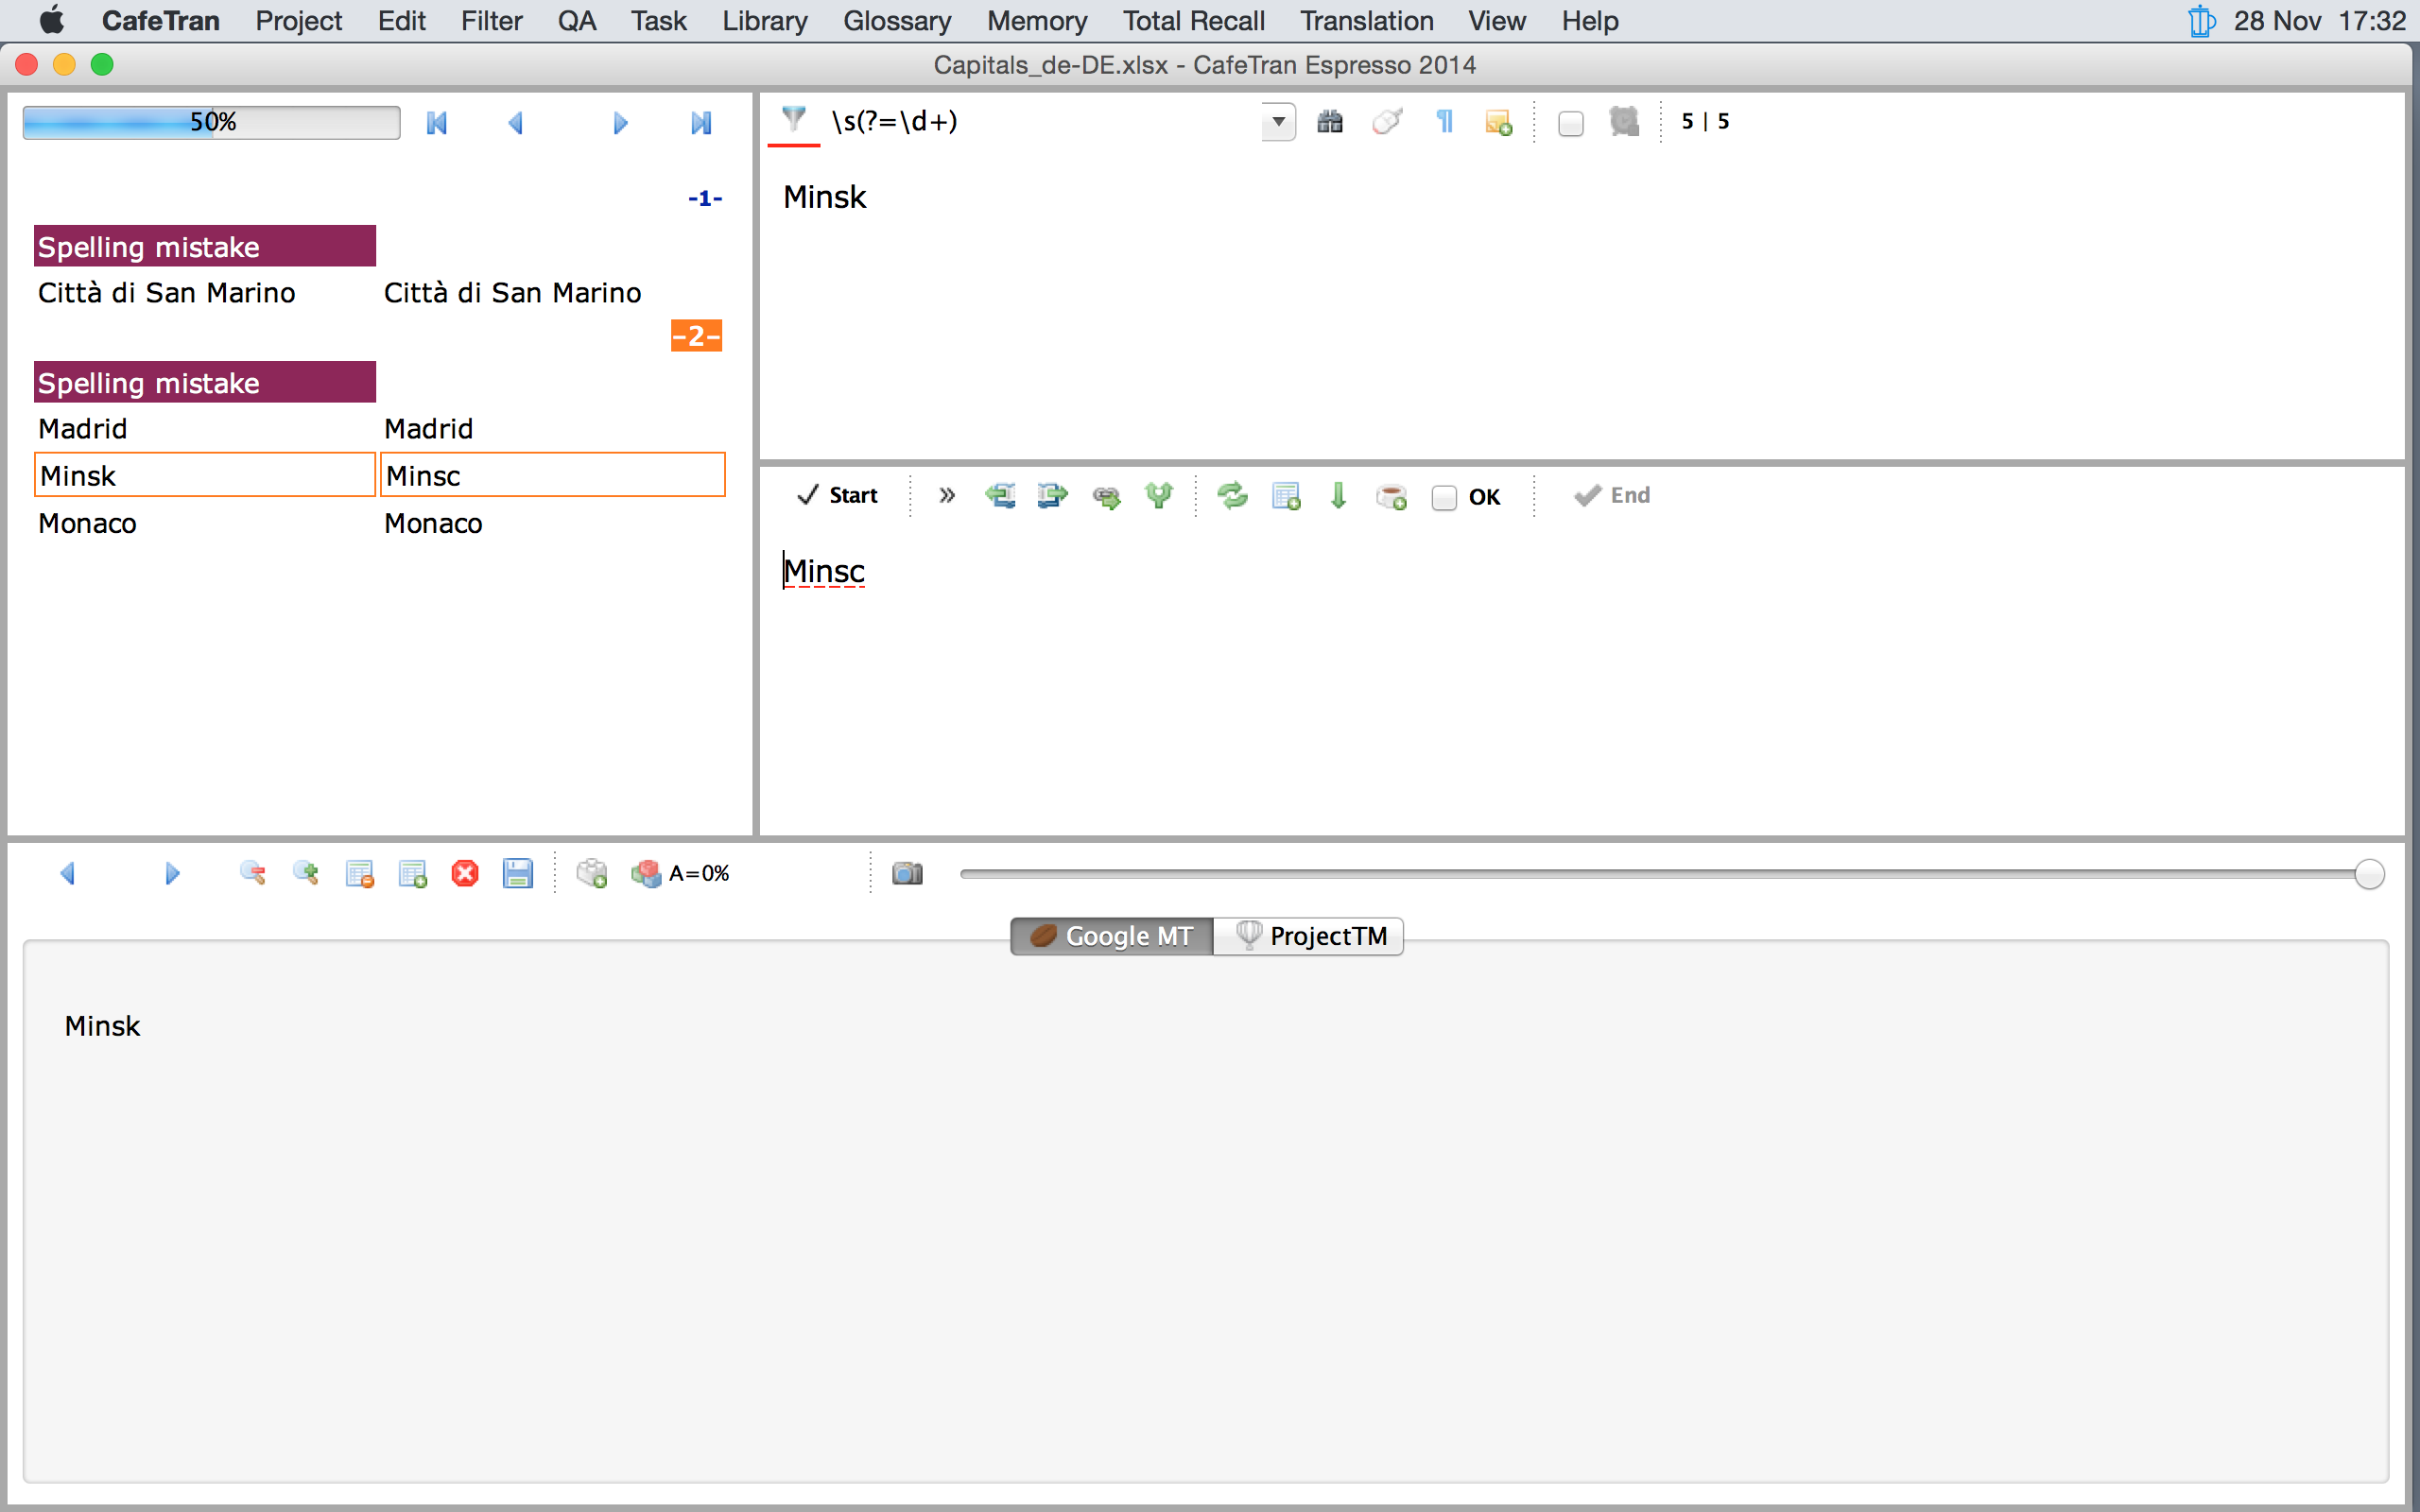Image resolution: width=2420 pixels, height=1512 pixels.
Task: Switch to the ProjectTM tab
Action: click(x=1309, y=936)
